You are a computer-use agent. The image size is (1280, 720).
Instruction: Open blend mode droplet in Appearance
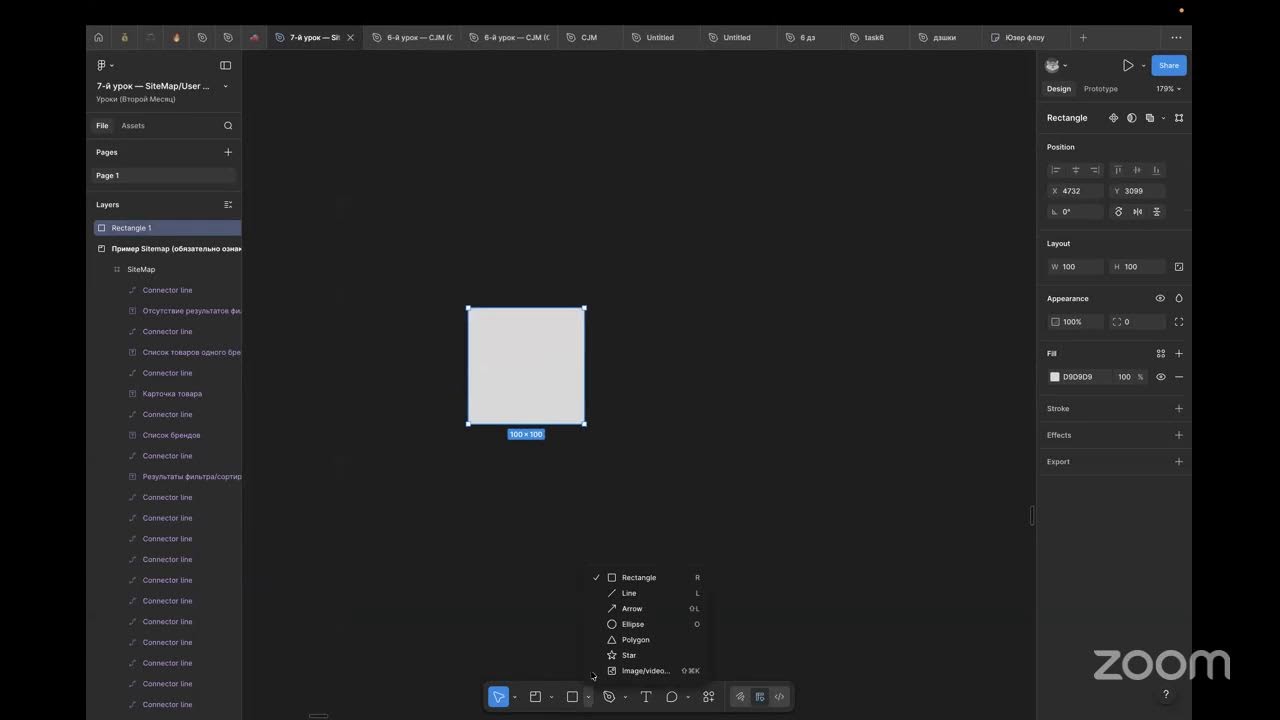click(1179, 298)
